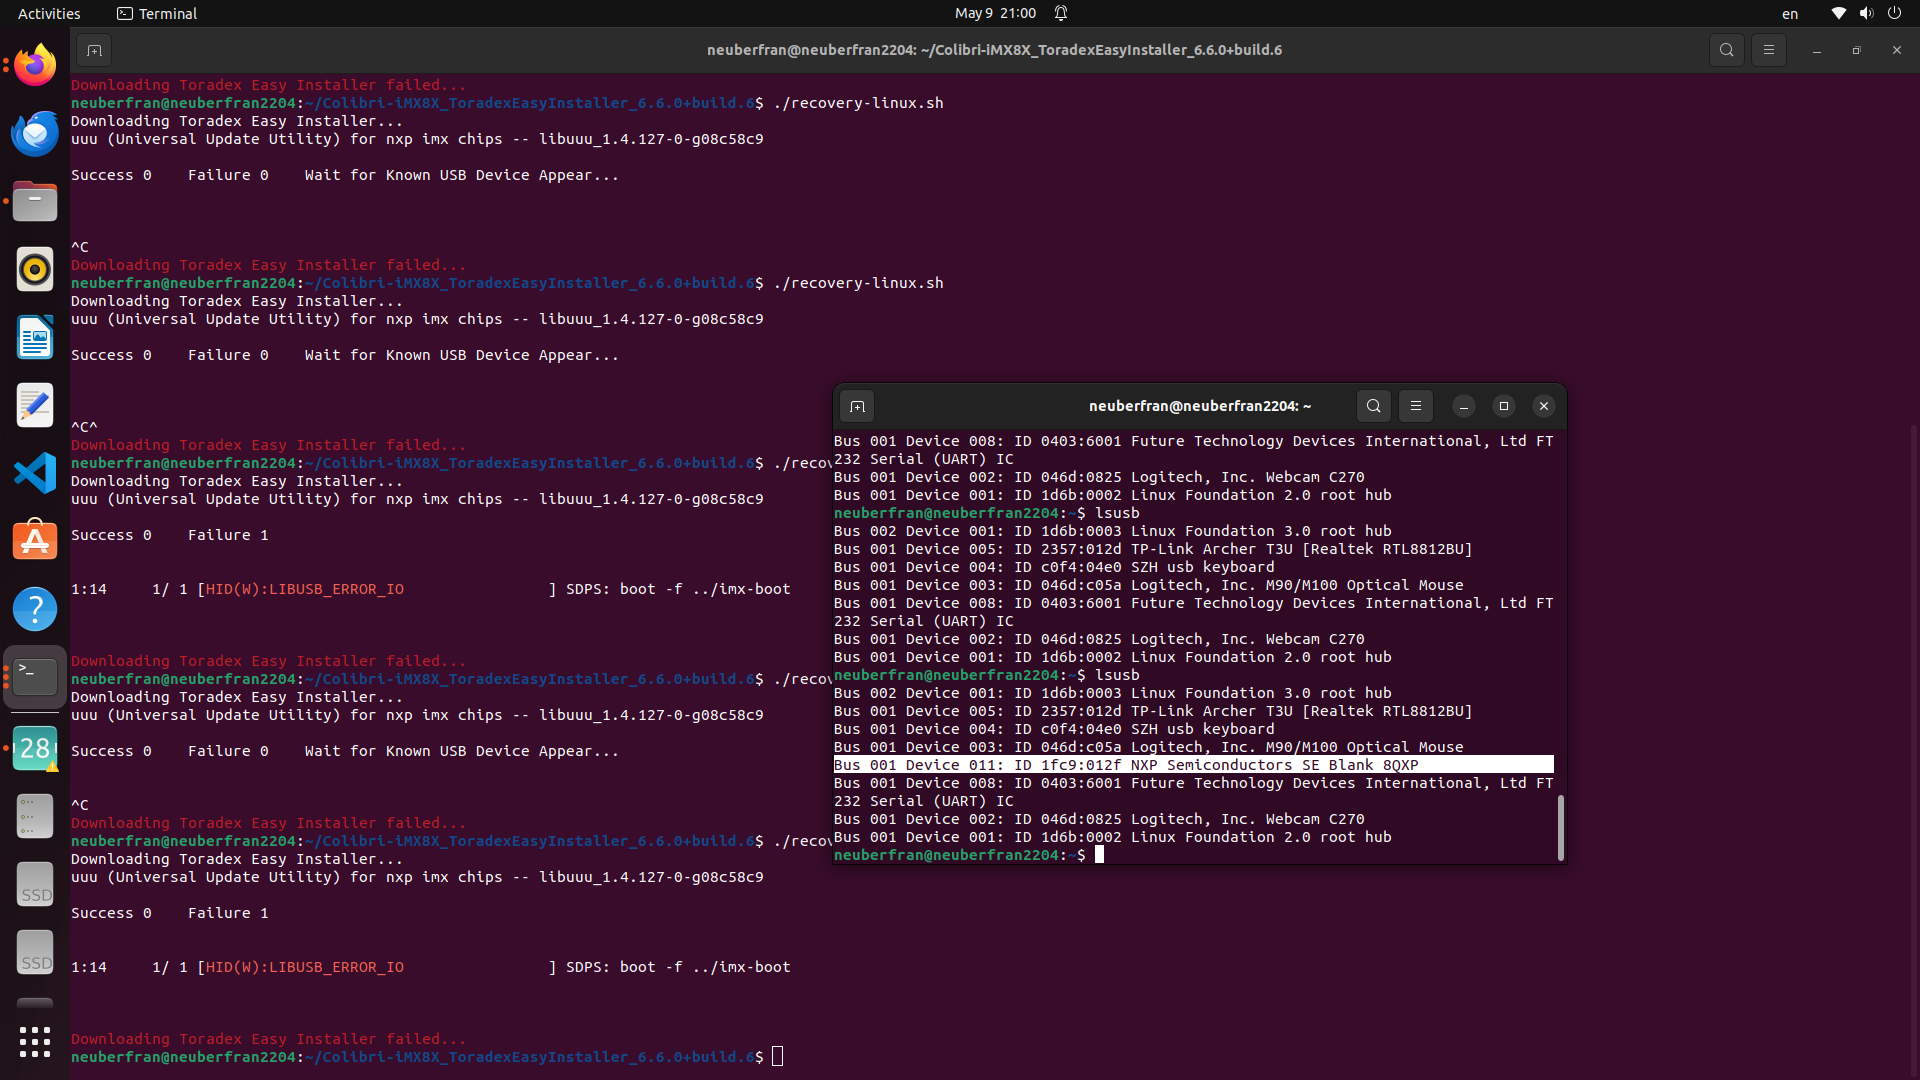
Task: Select the Terminal icon in dock
Action: pyautogui.click(x=35, y=677)
